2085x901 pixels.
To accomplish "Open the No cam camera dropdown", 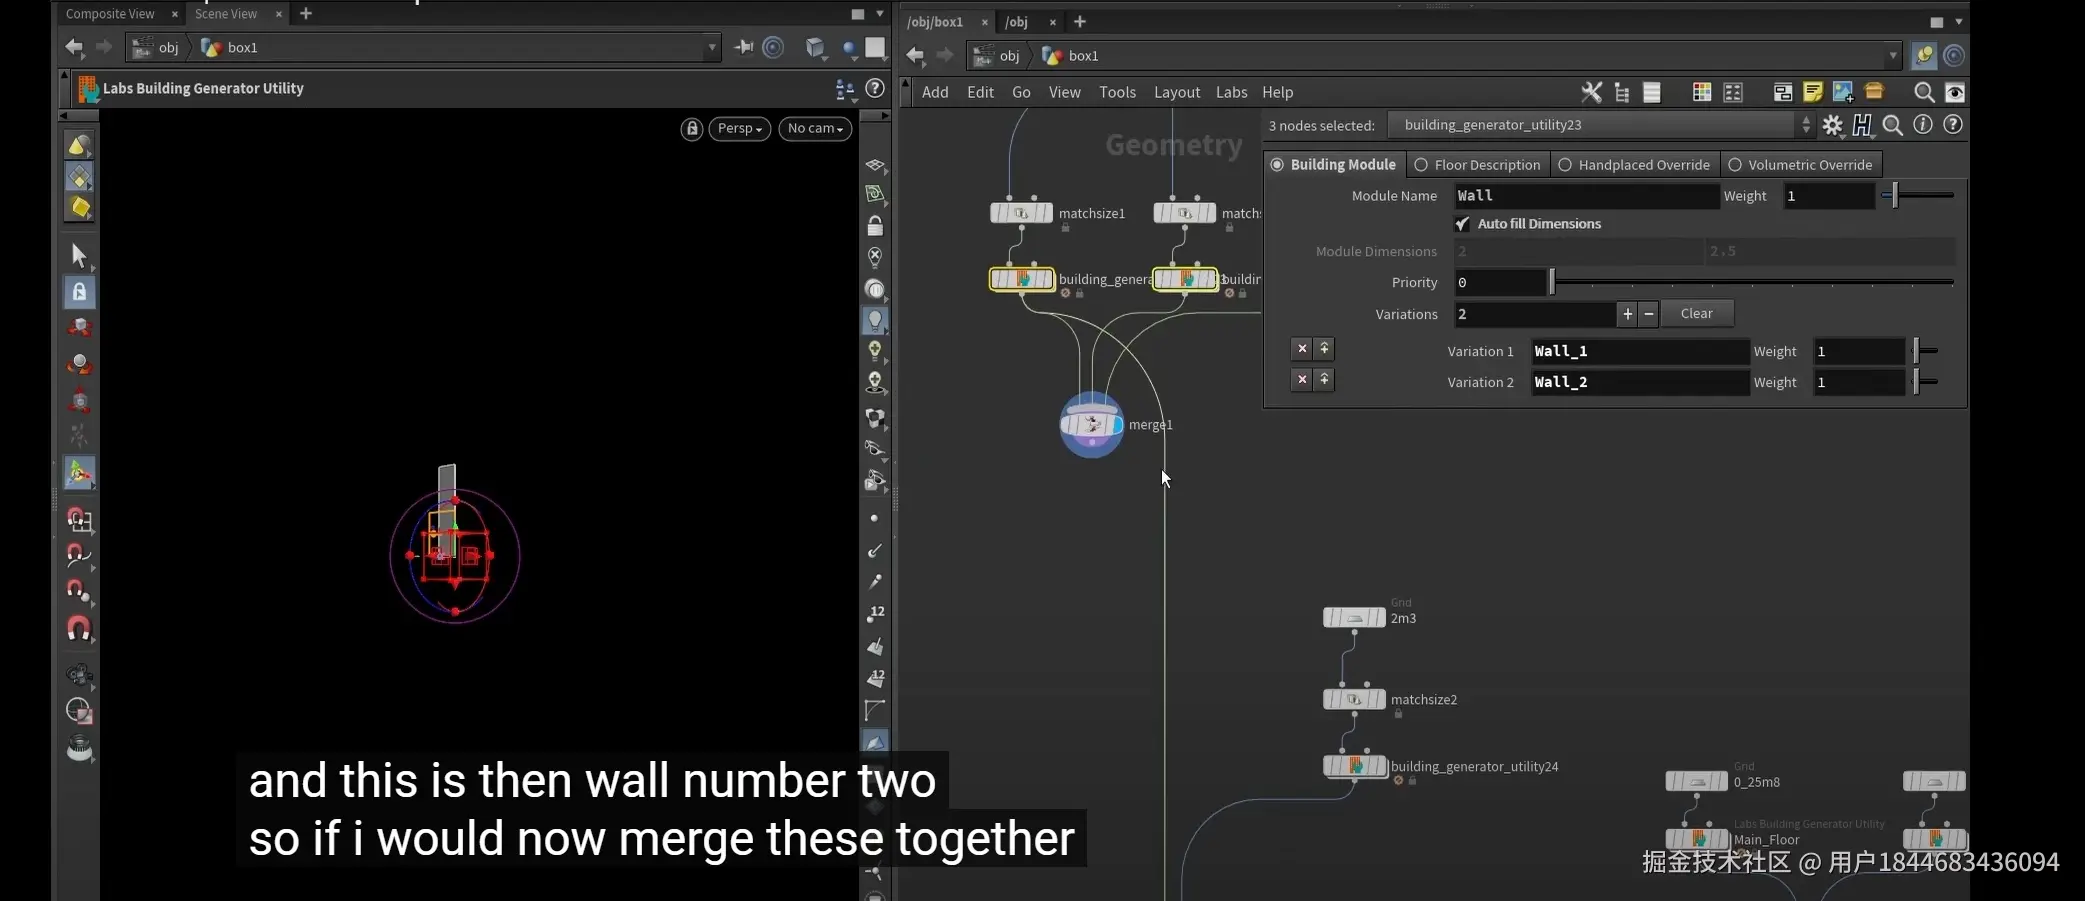I will click(x=815, y=128).
